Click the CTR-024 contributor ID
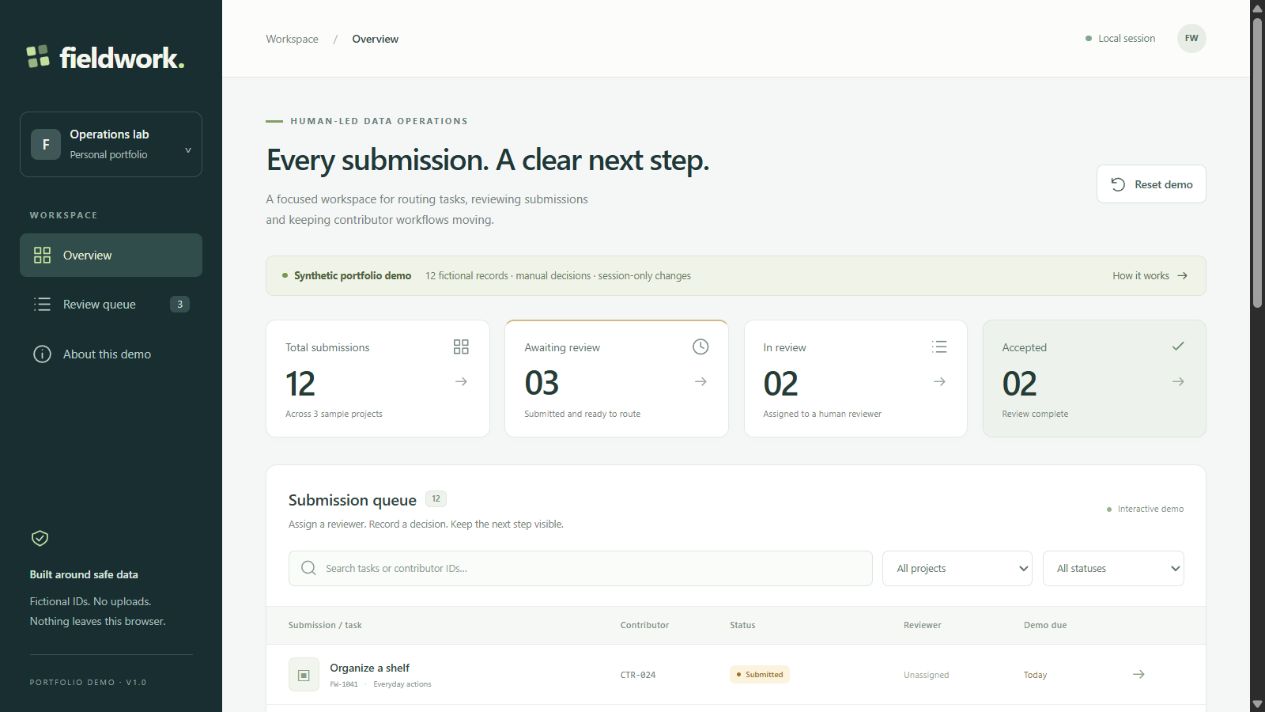 pos(638,675)
